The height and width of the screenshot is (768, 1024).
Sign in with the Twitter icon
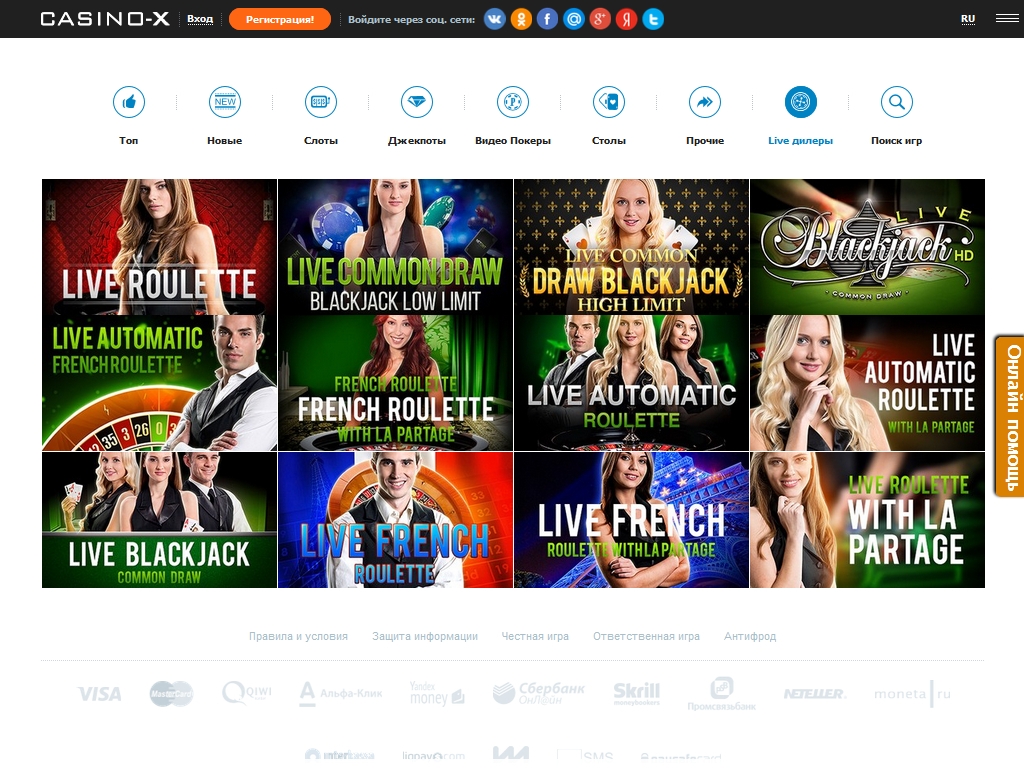click(x=653, y=19)
